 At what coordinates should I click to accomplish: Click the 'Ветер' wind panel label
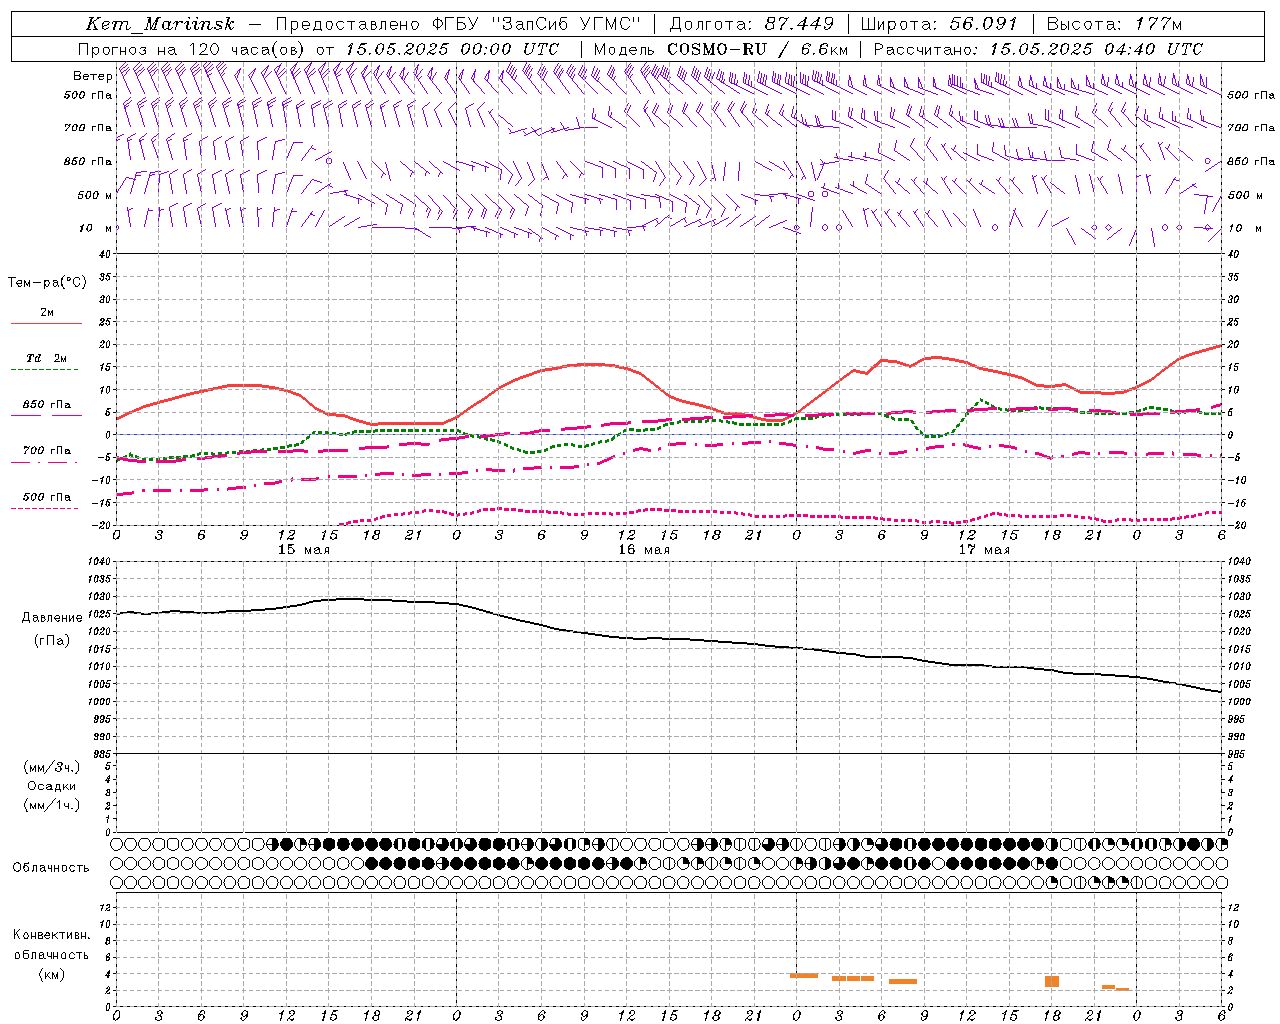92,76
